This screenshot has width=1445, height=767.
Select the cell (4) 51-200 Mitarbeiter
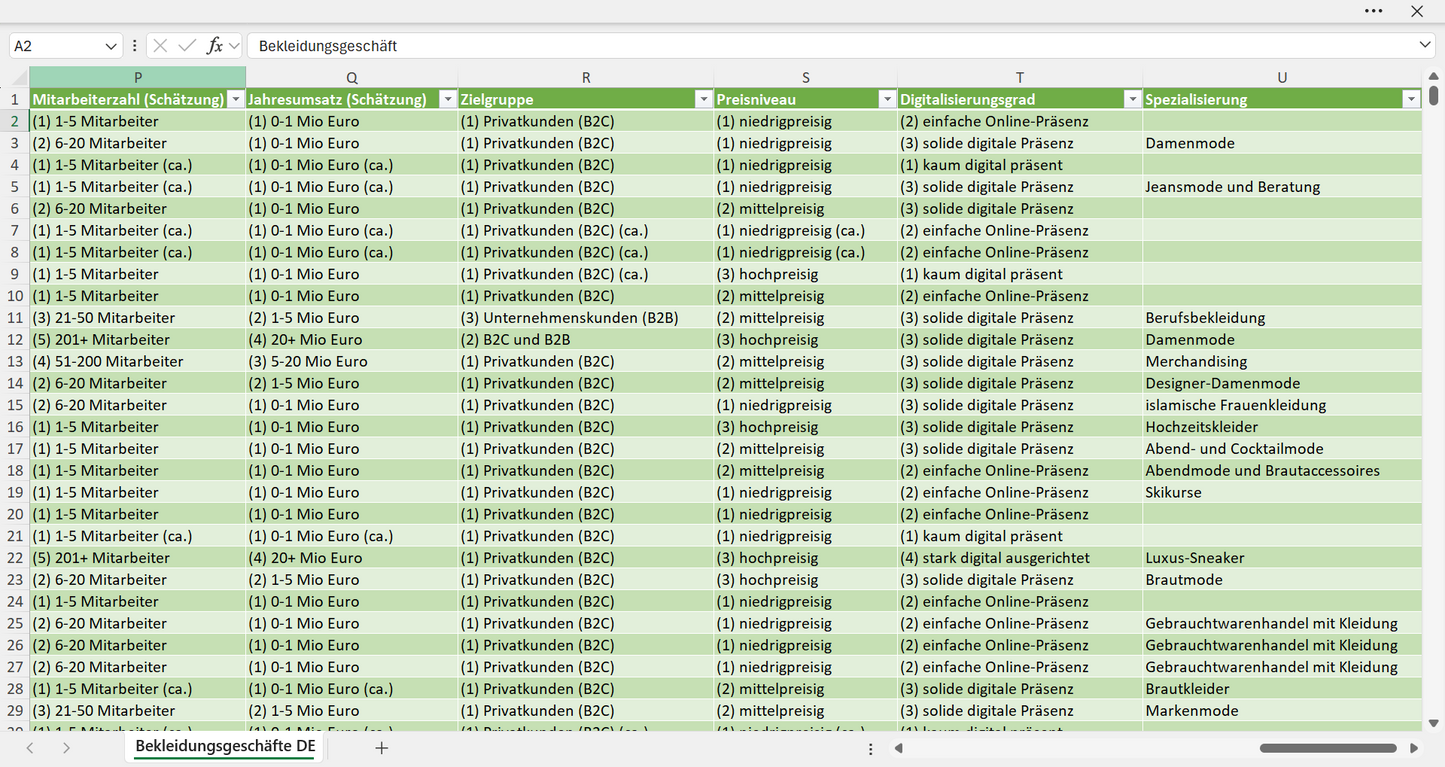pyautogui.click(x=138, y=362)
